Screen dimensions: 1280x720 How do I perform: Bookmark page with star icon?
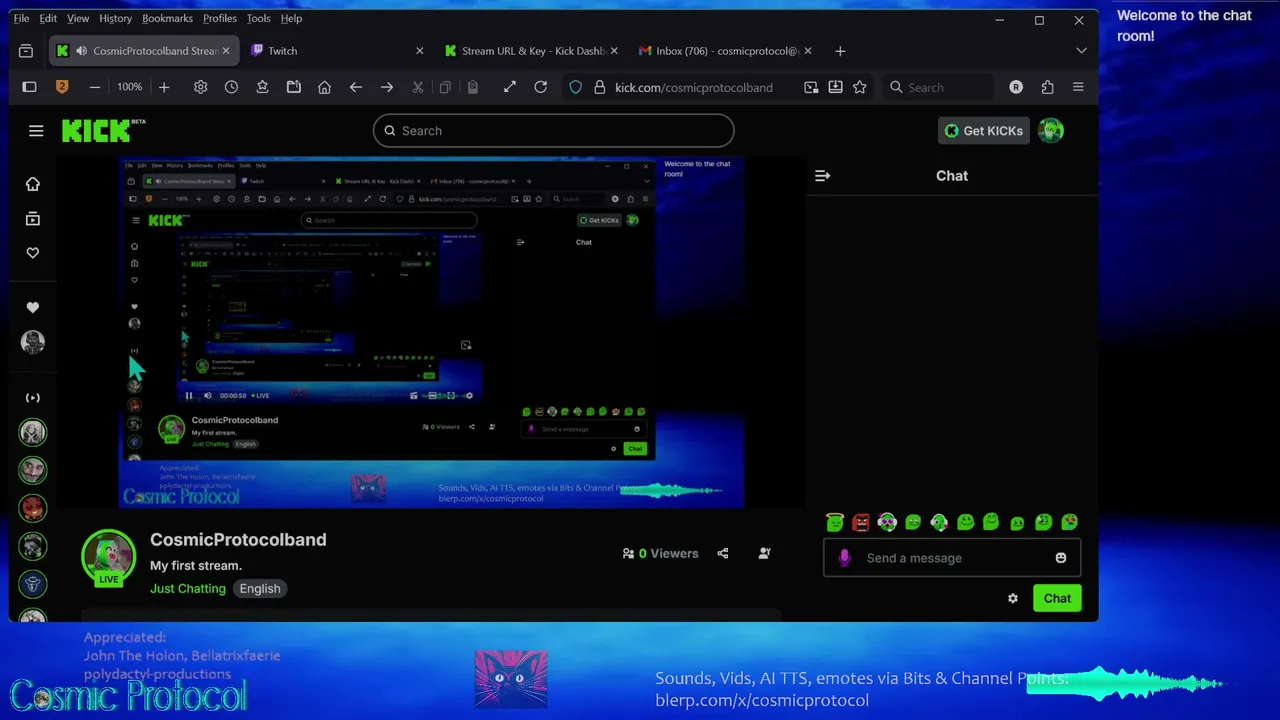click(860, 87)
